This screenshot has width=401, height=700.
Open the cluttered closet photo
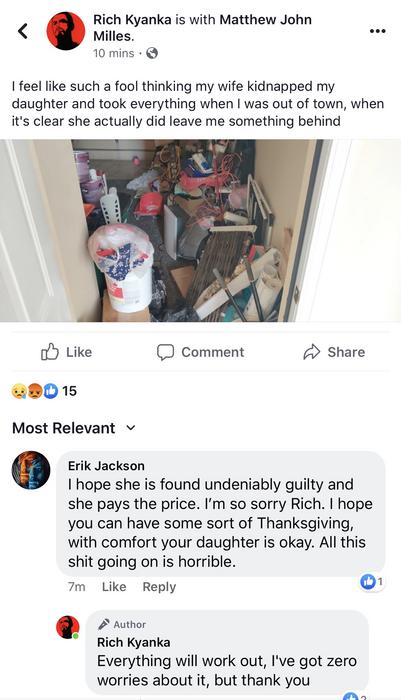click(200, 230)
